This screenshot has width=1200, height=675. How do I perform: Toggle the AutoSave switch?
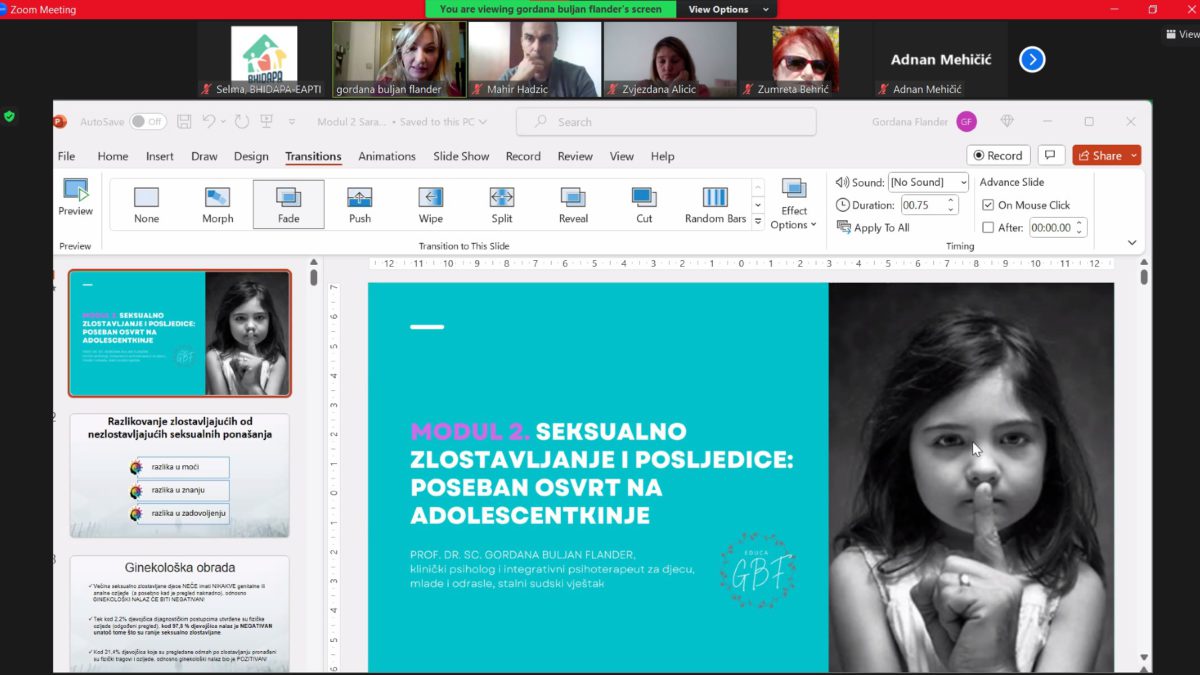click(x=148, y=122)
